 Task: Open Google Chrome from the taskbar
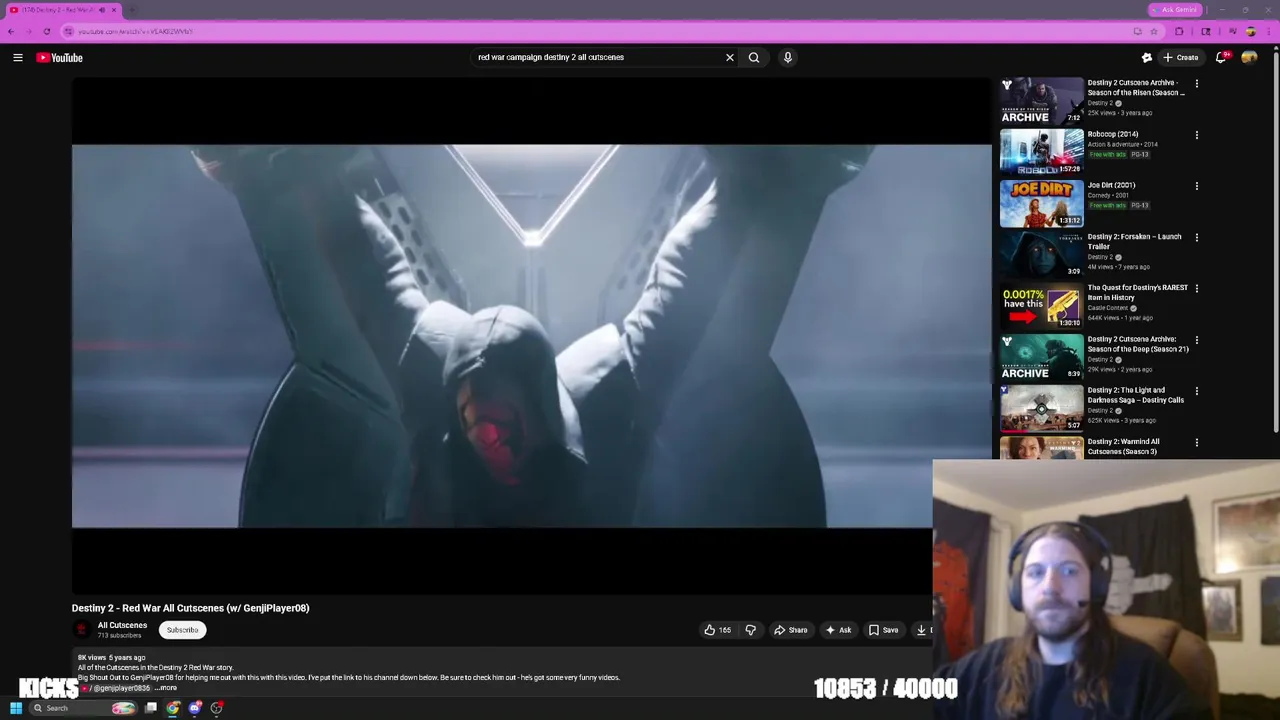pyautogui.click(x=173, y=708)
